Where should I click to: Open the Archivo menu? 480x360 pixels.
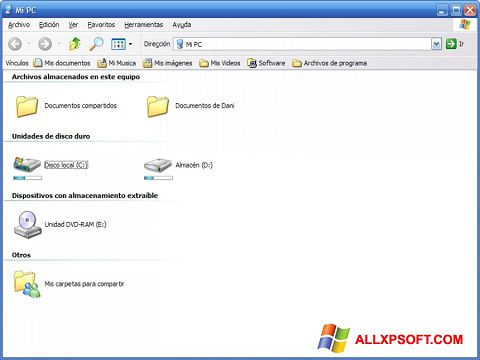19,25
